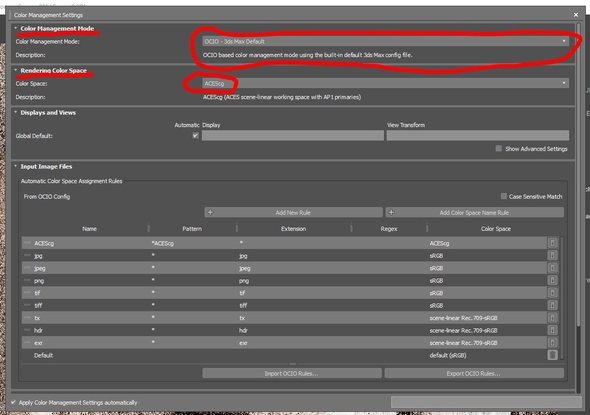
Task: Open the Color Management Mode dropdown
Action: click(385, 41)
